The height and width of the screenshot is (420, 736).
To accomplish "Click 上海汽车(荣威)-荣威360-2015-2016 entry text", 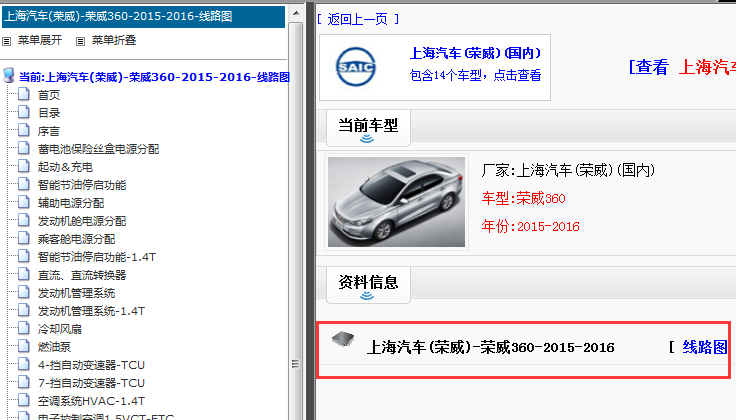I will point(491,347).
